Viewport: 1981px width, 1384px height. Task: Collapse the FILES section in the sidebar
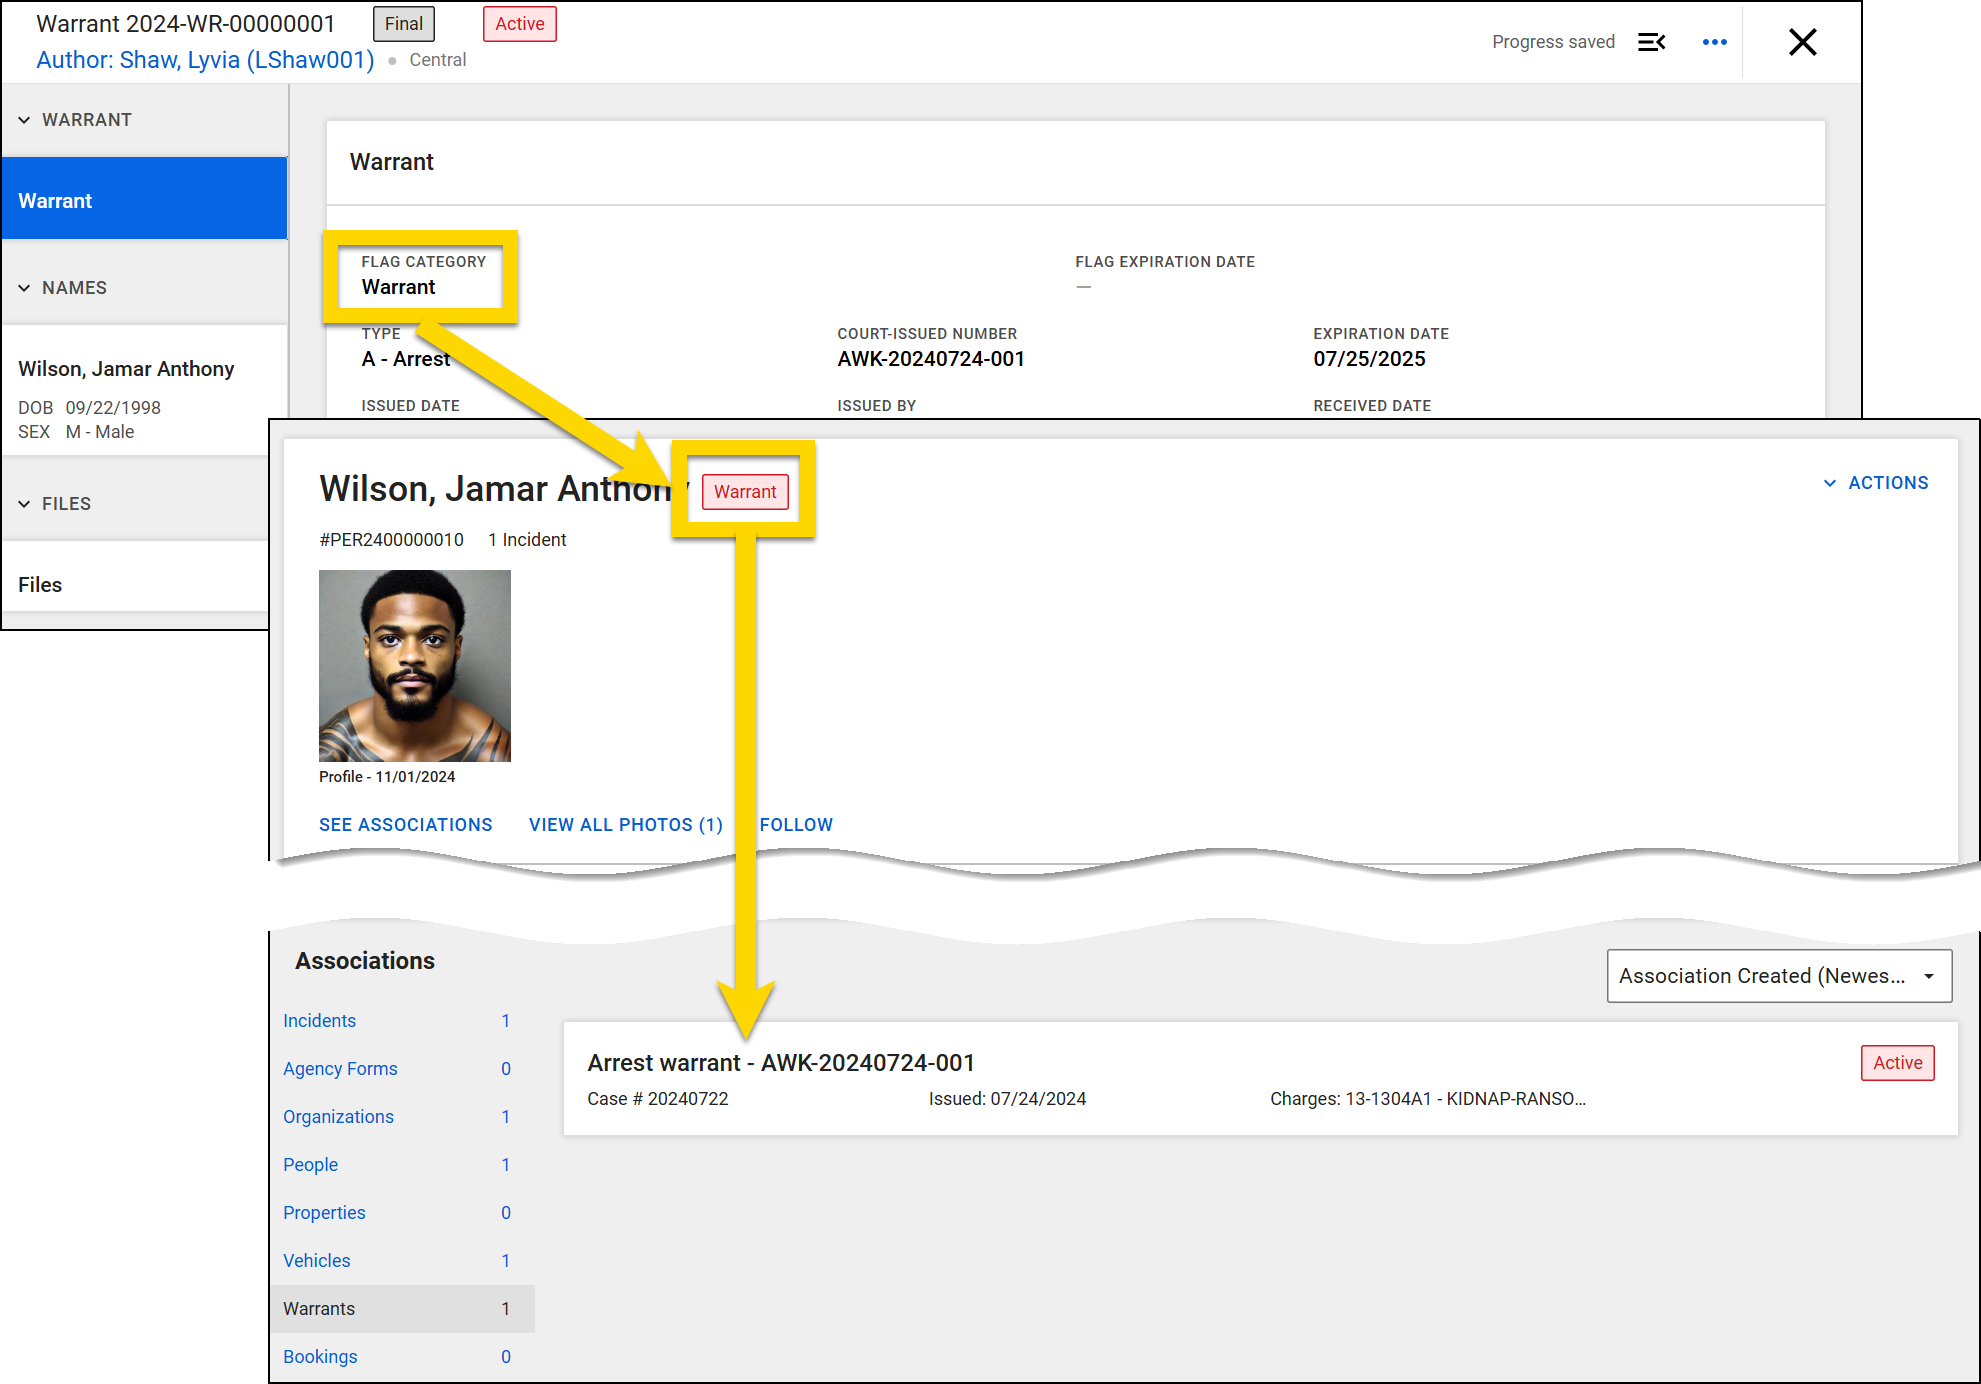coord(25,503)
